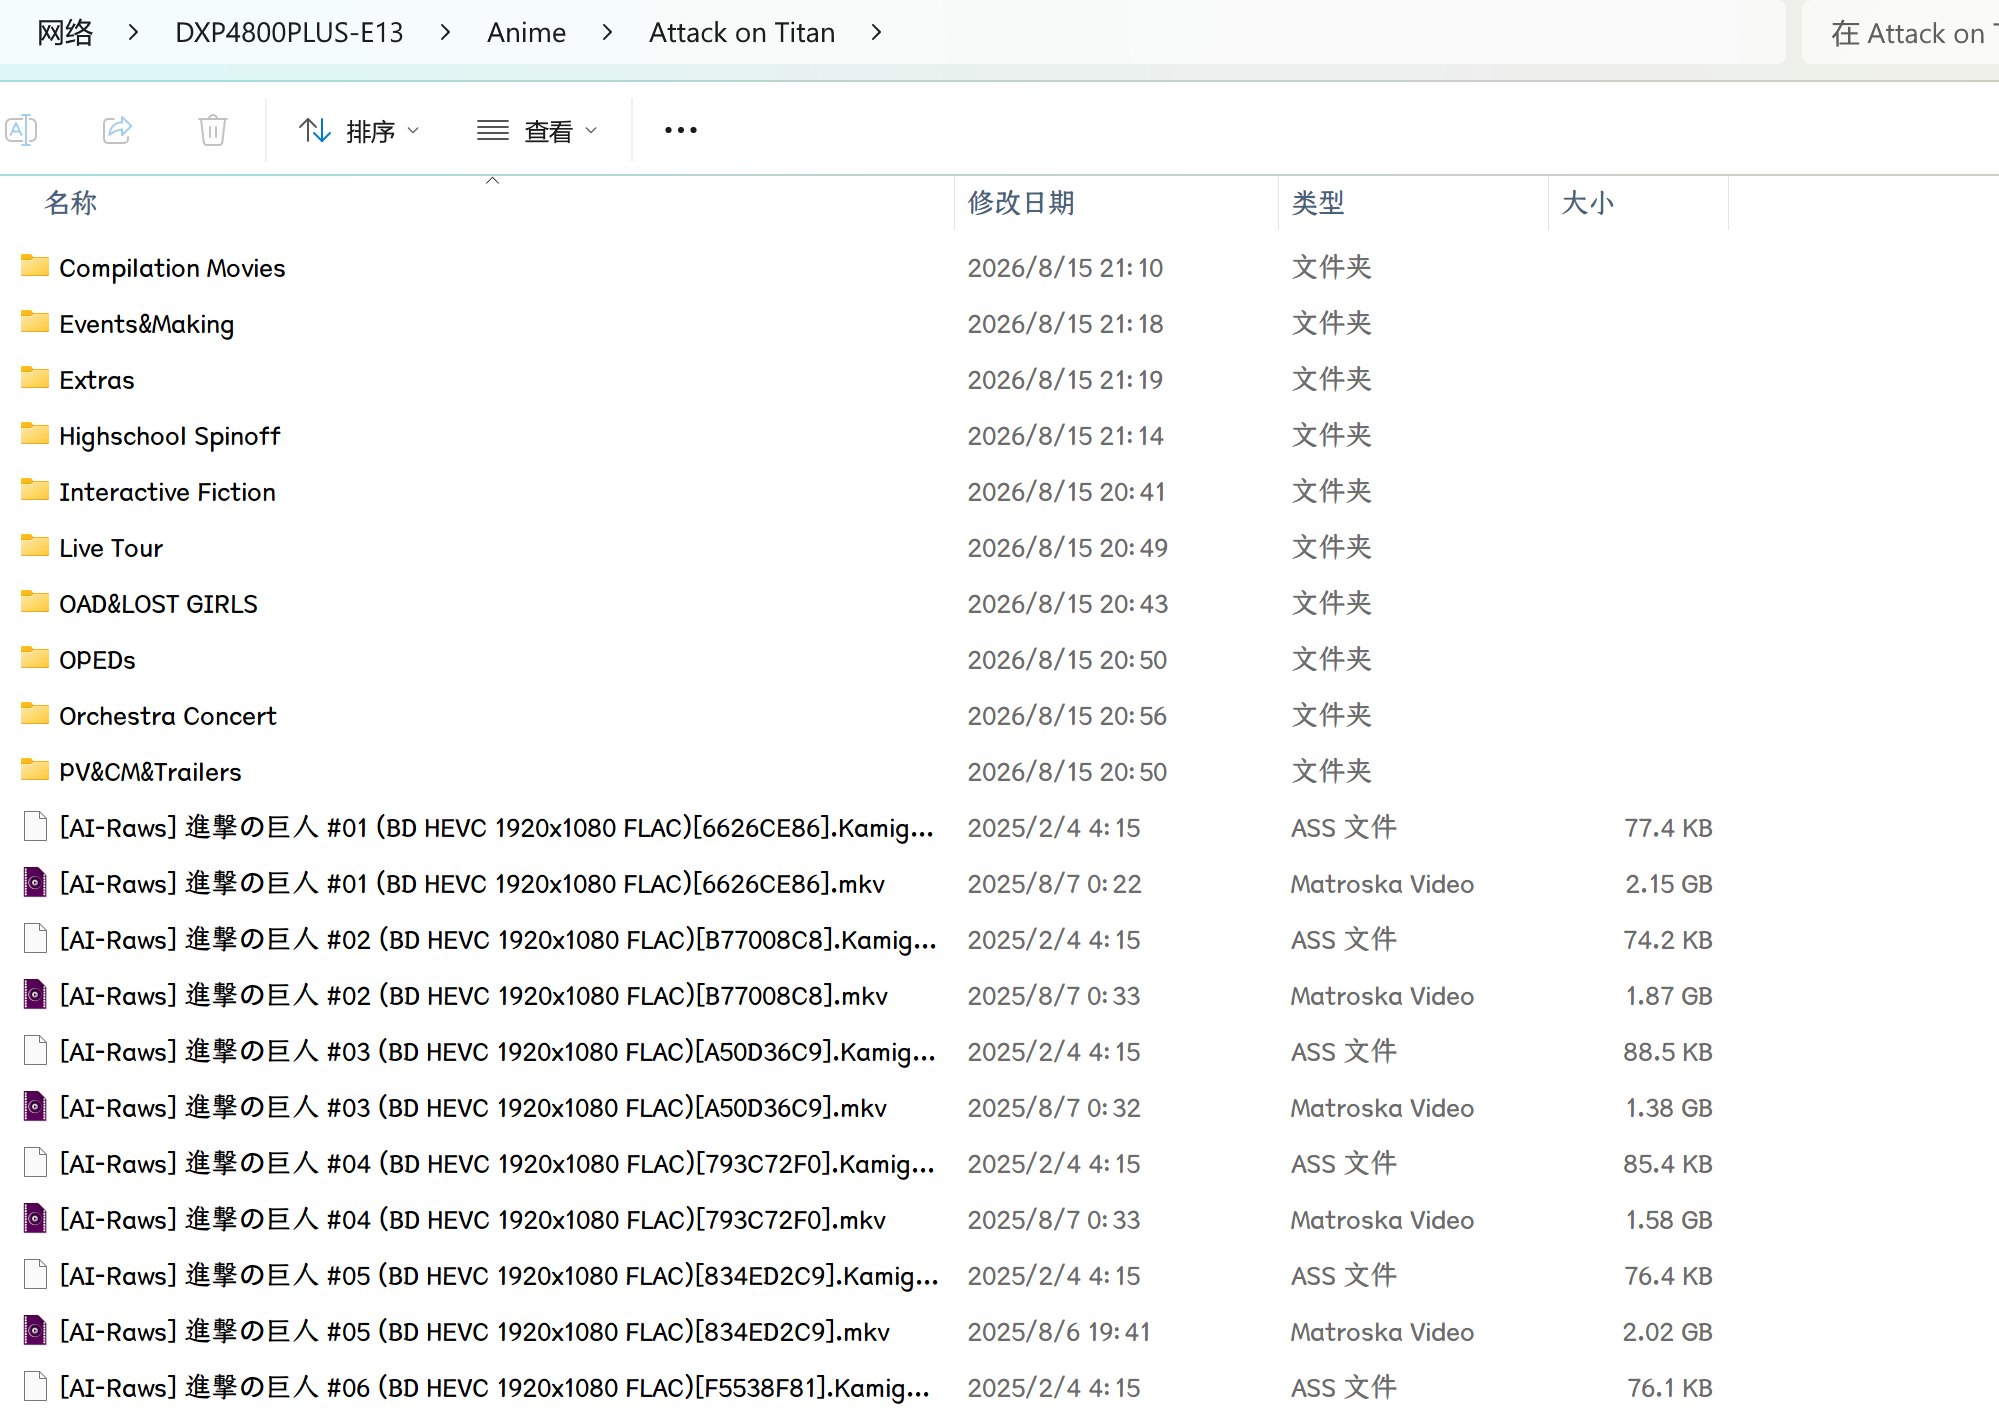Click the date 2025/8/6 19:41

[1059, 1332]
